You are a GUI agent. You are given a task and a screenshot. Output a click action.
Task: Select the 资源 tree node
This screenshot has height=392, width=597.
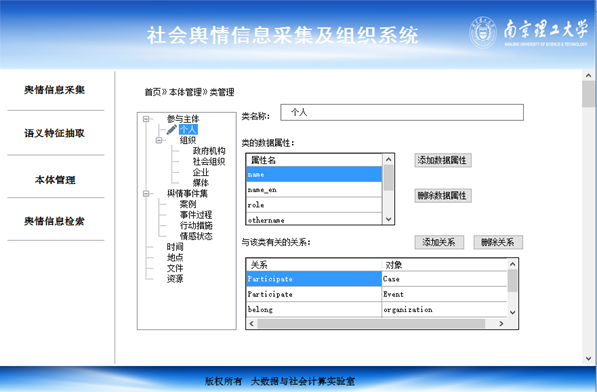pos(175,279)
